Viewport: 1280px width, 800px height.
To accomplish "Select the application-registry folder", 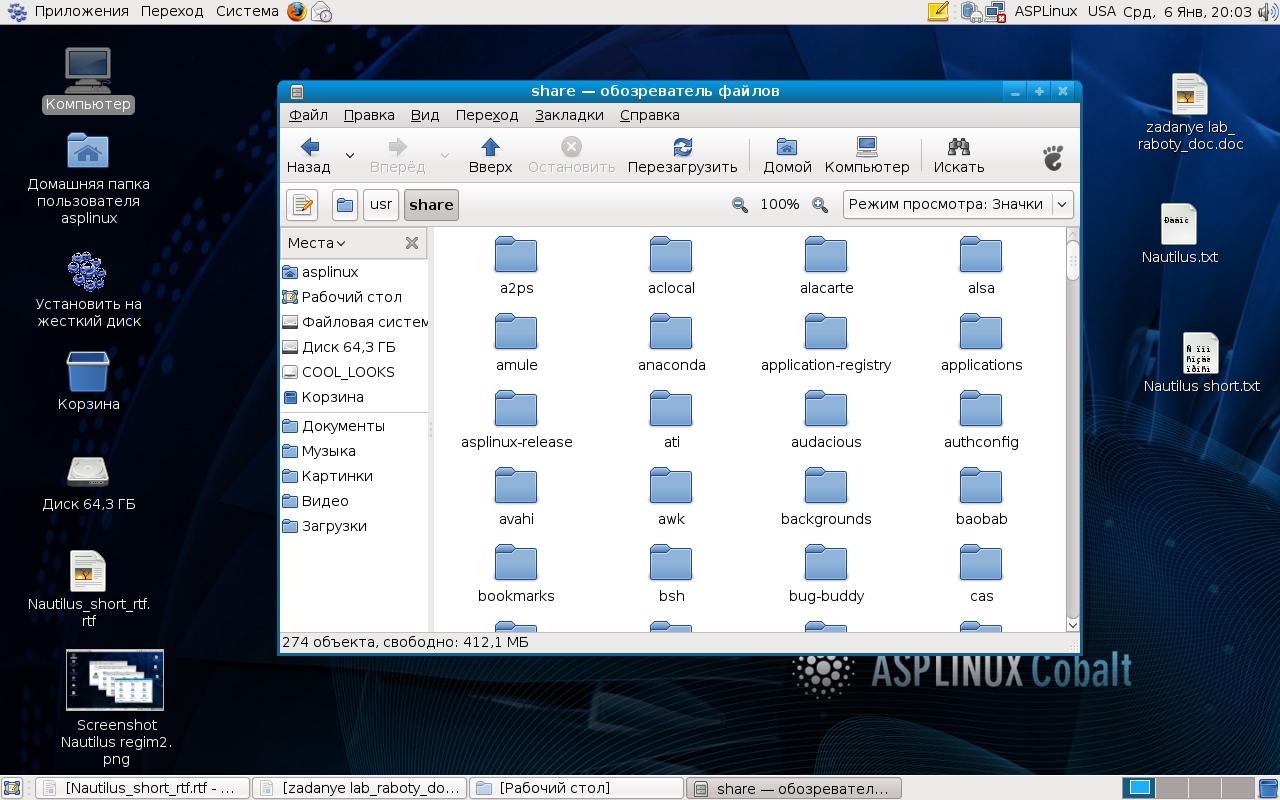I will pos(826,332).
